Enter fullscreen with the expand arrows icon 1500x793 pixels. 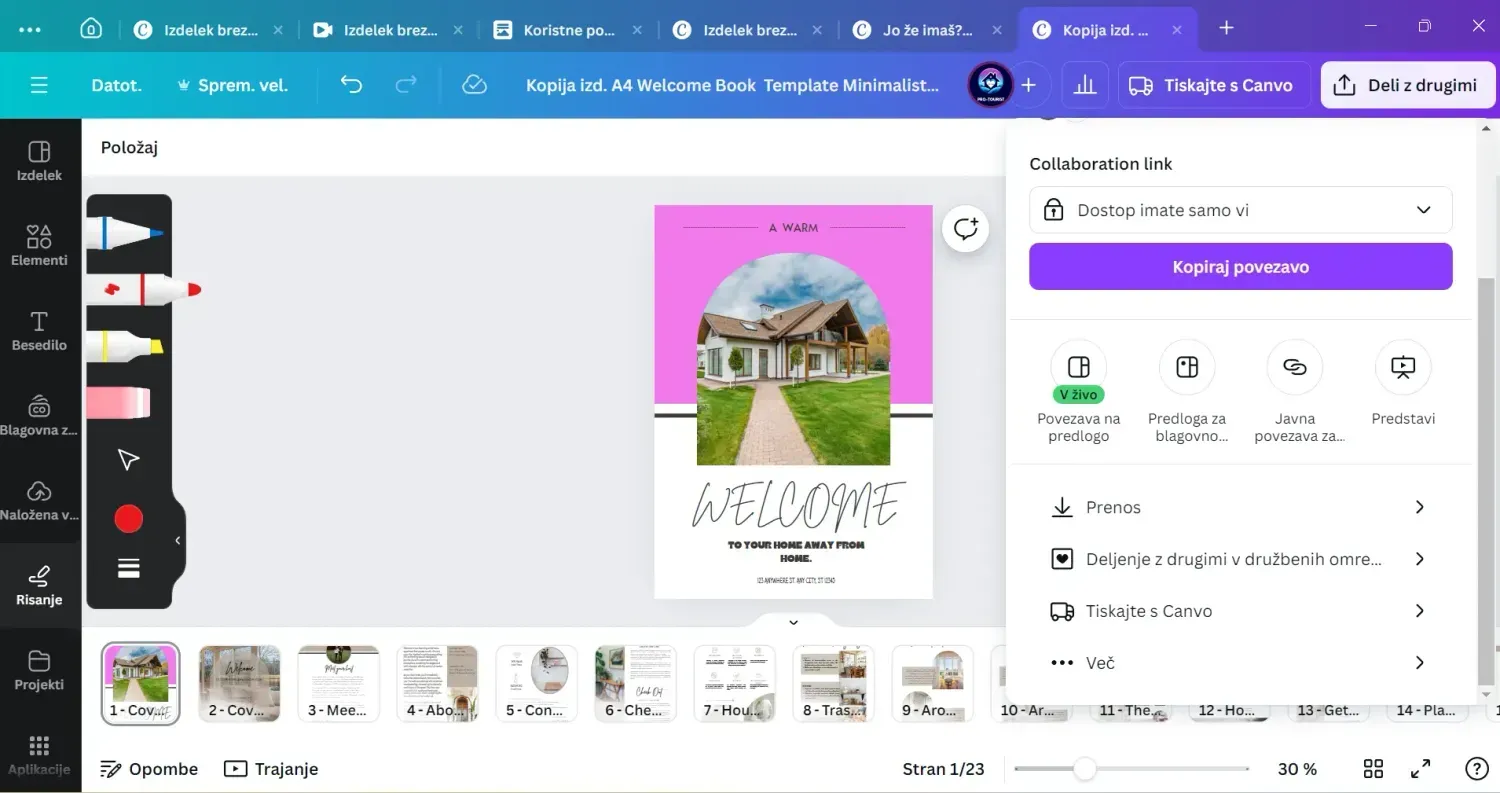click(x=1420, y=768)
